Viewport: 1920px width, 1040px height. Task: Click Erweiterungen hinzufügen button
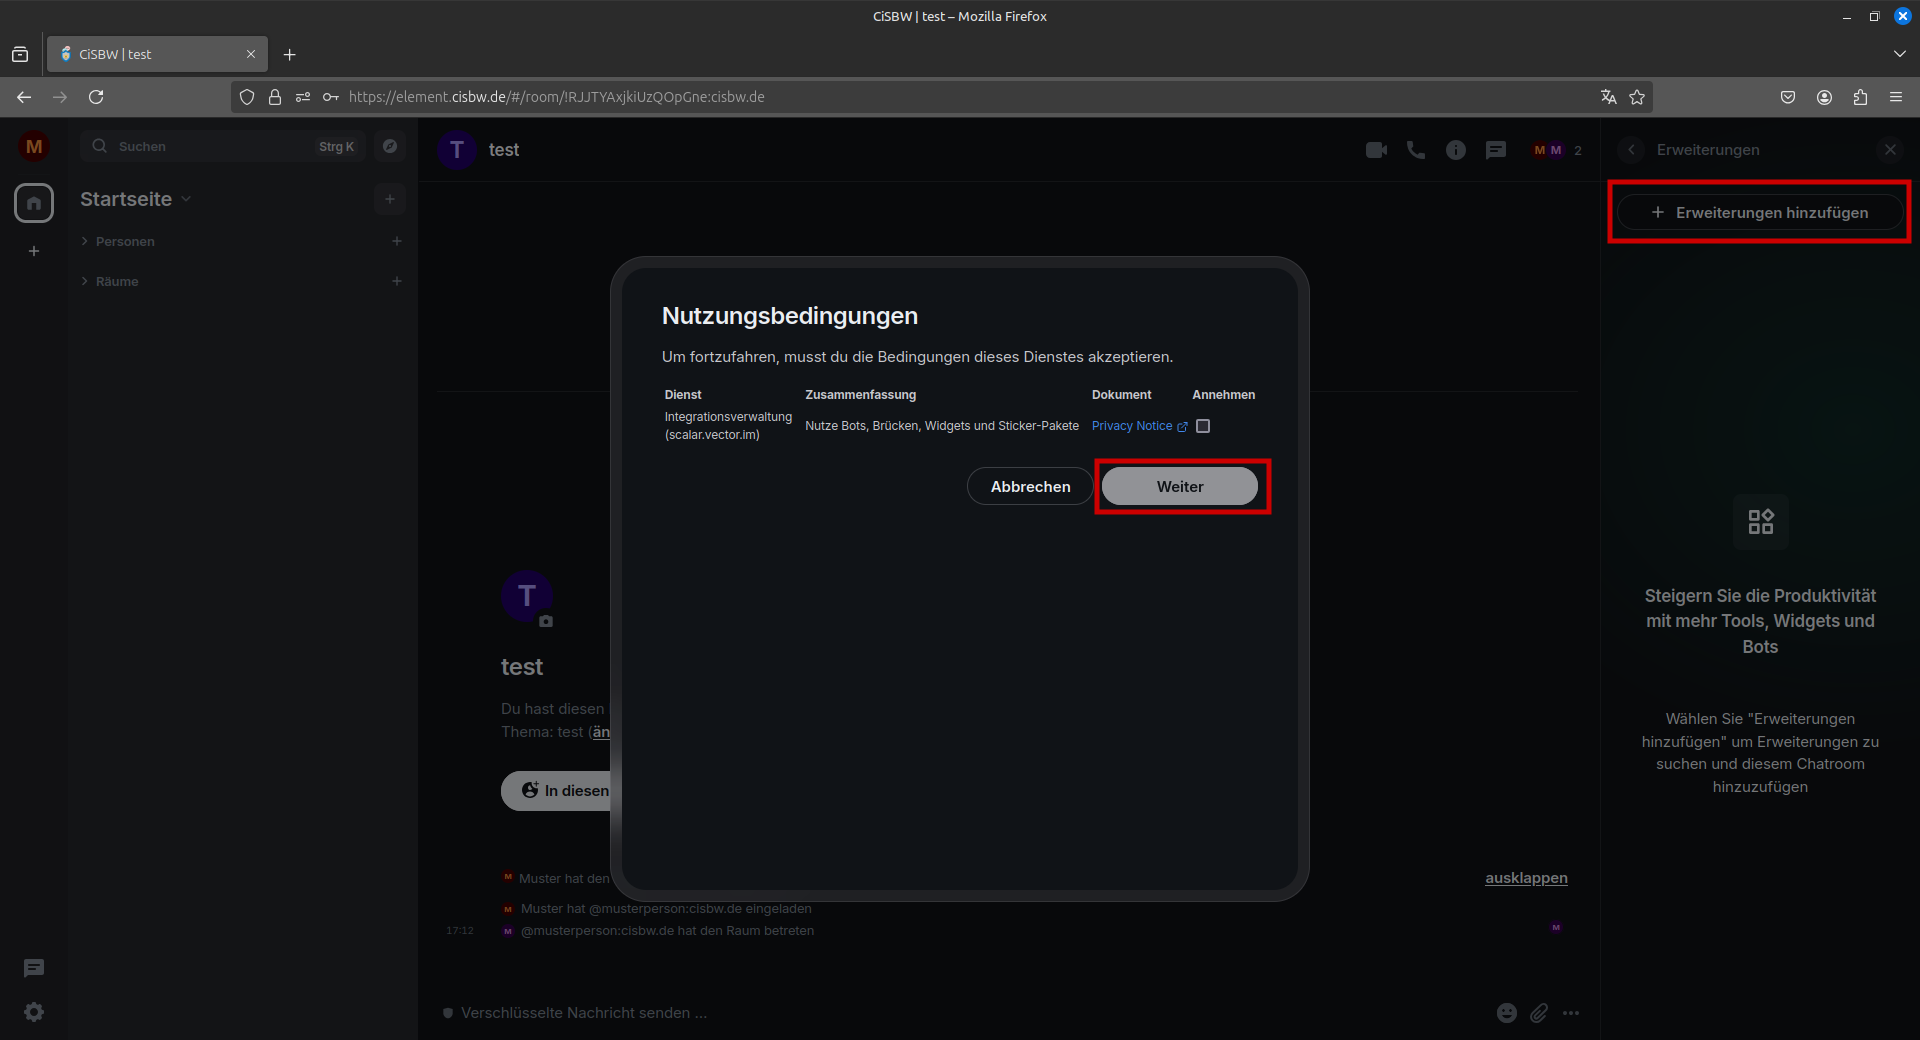[x=1760, y=213]
